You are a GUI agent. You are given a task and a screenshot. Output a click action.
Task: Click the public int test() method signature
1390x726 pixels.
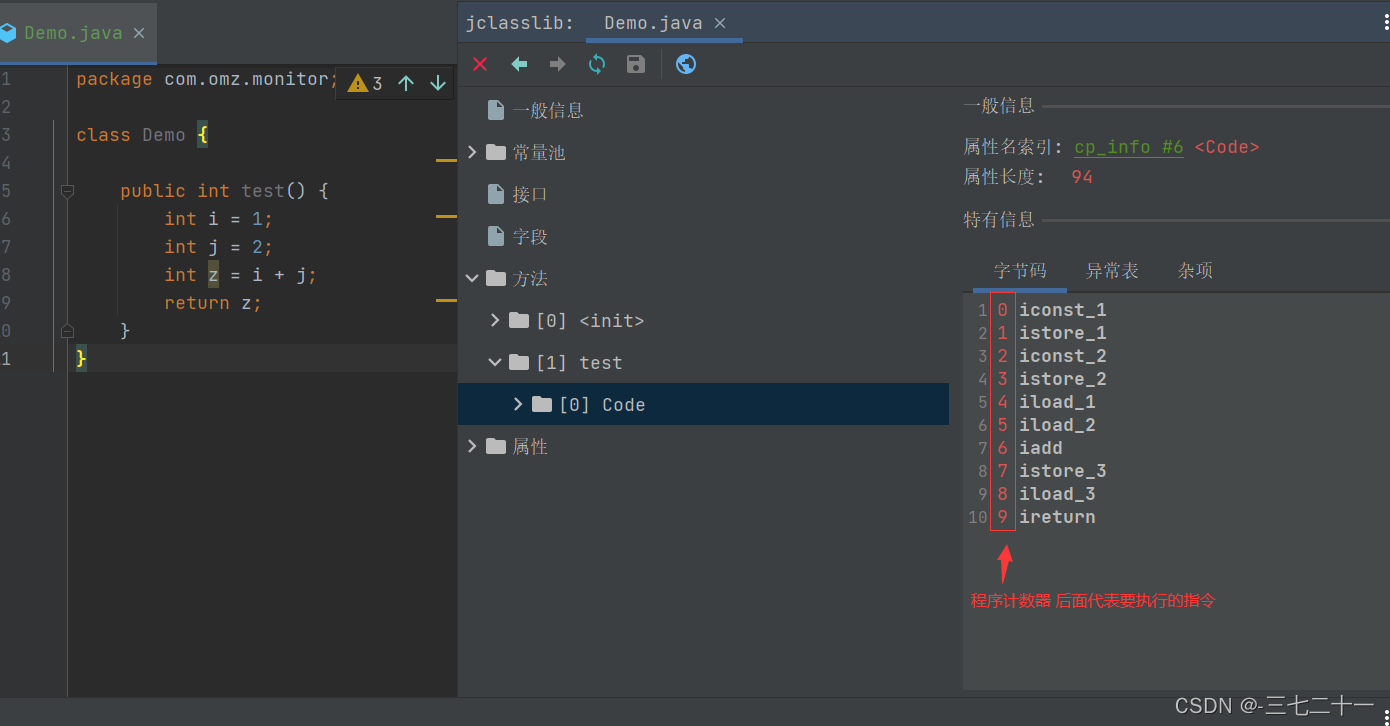(x=224, y=191)
